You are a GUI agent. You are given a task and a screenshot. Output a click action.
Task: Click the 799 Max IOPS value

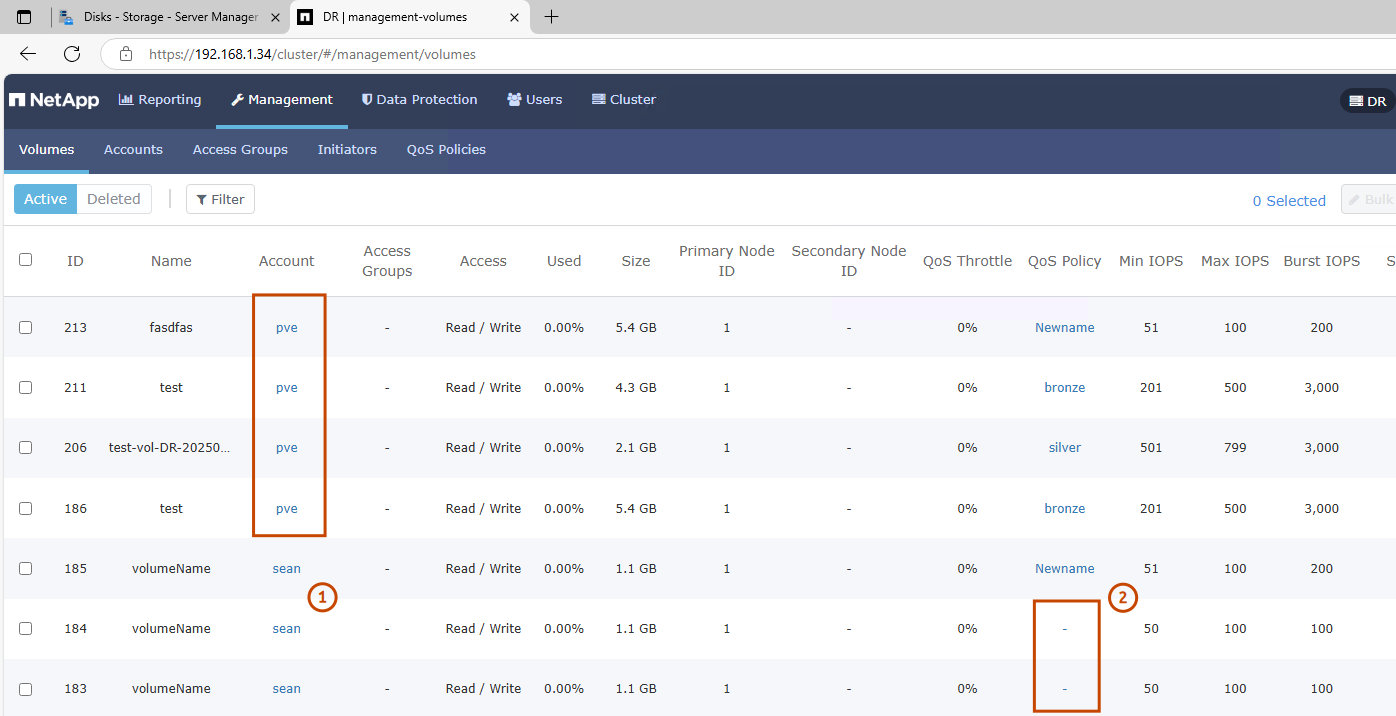(1235, 448)
